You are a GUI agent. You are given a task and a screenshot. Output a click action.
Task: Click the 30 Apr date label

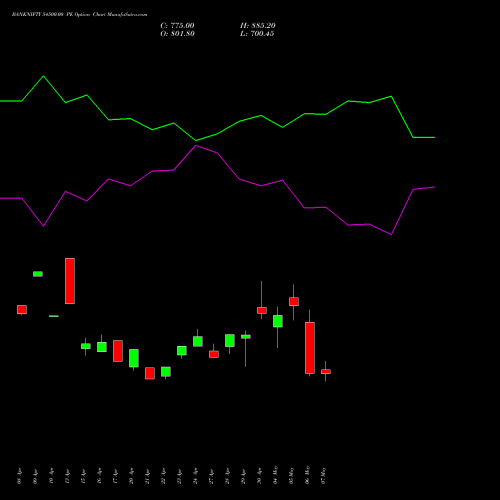coord(259,476)
